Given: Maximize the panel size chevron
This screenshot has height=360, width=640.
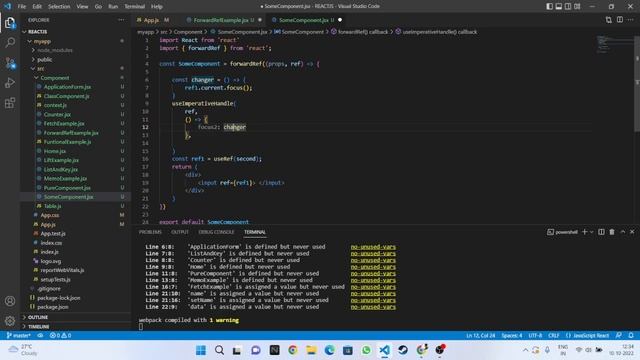Looking at the screenshot, I should pos(622,232).
